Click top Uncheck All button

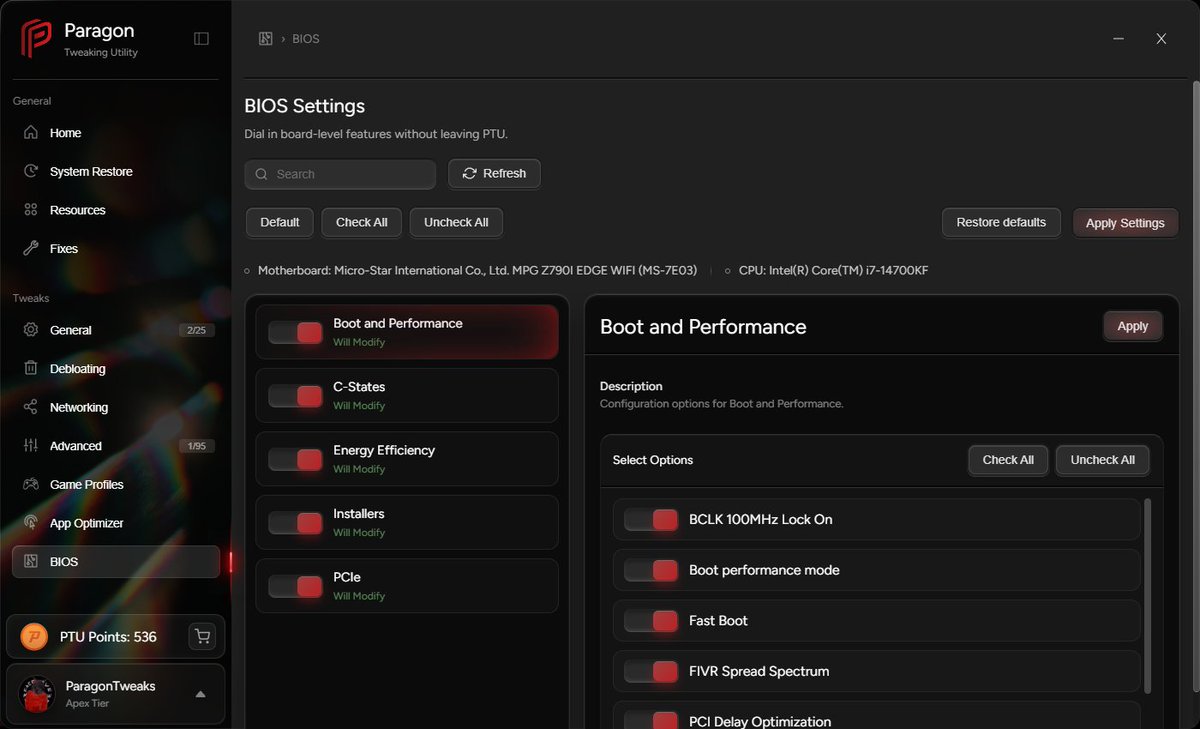(x=456, y=222)
